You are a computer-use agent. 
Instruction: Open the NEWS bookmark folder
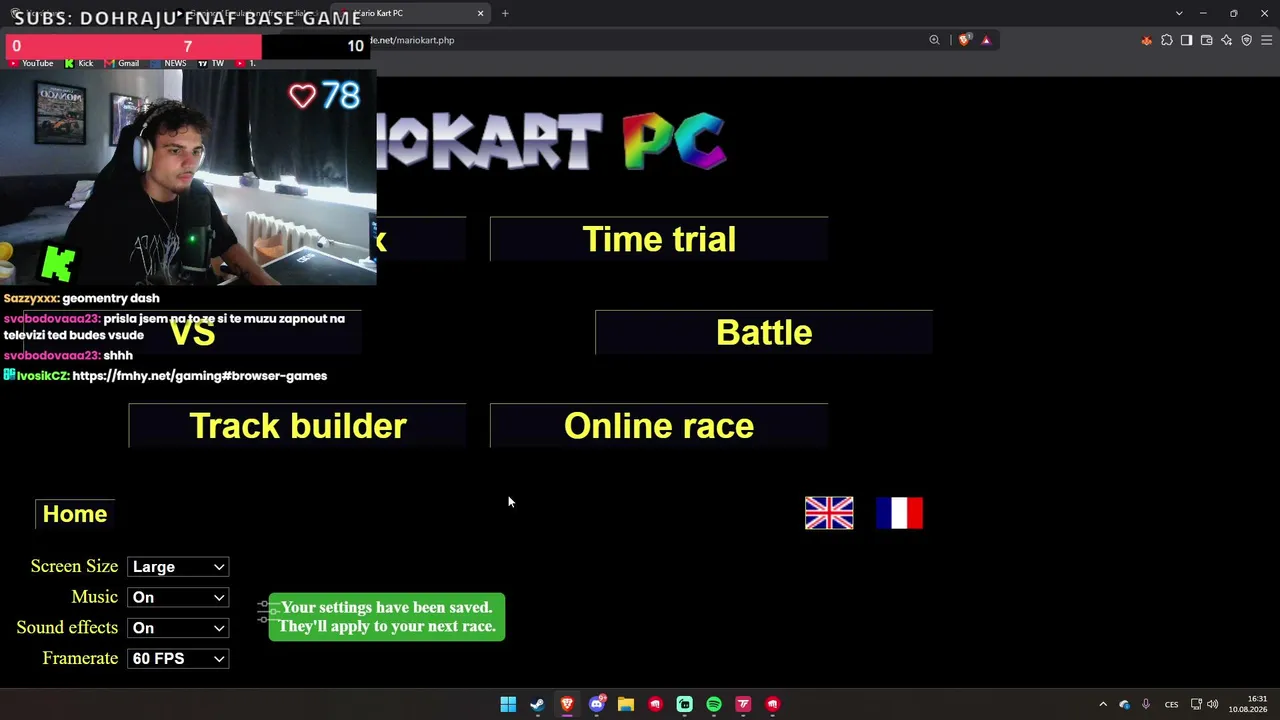point(169,63)
